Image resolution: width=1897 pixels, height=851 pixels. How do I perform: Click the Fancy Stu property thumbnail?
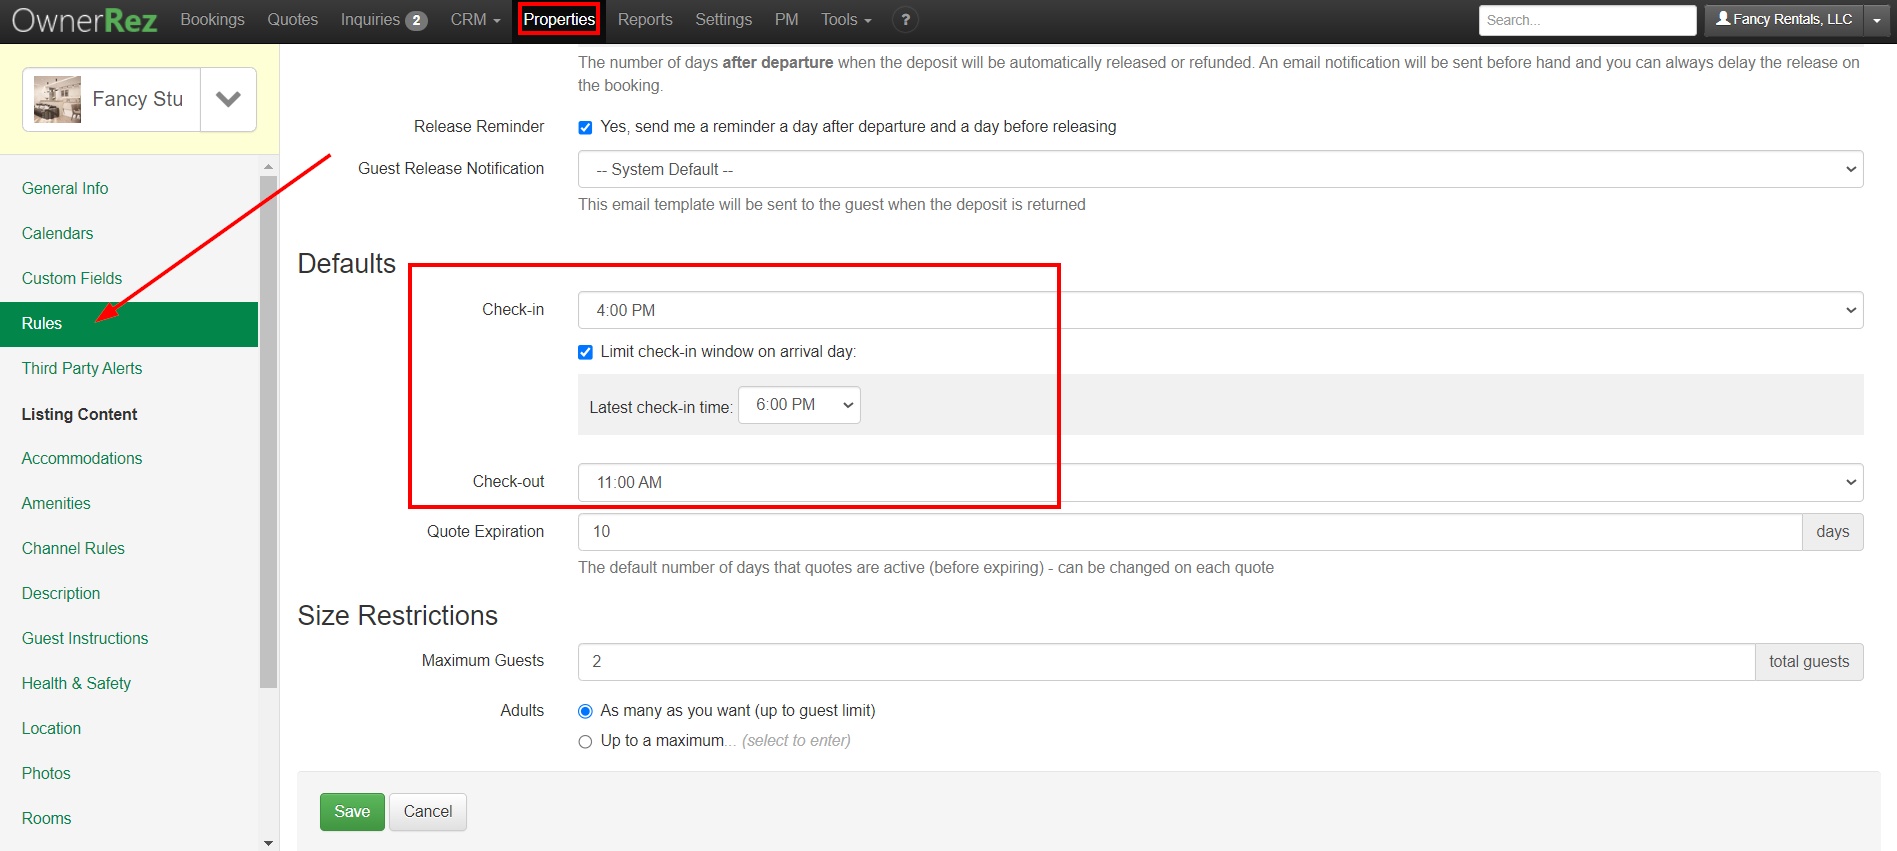click(x=57, y=99)
